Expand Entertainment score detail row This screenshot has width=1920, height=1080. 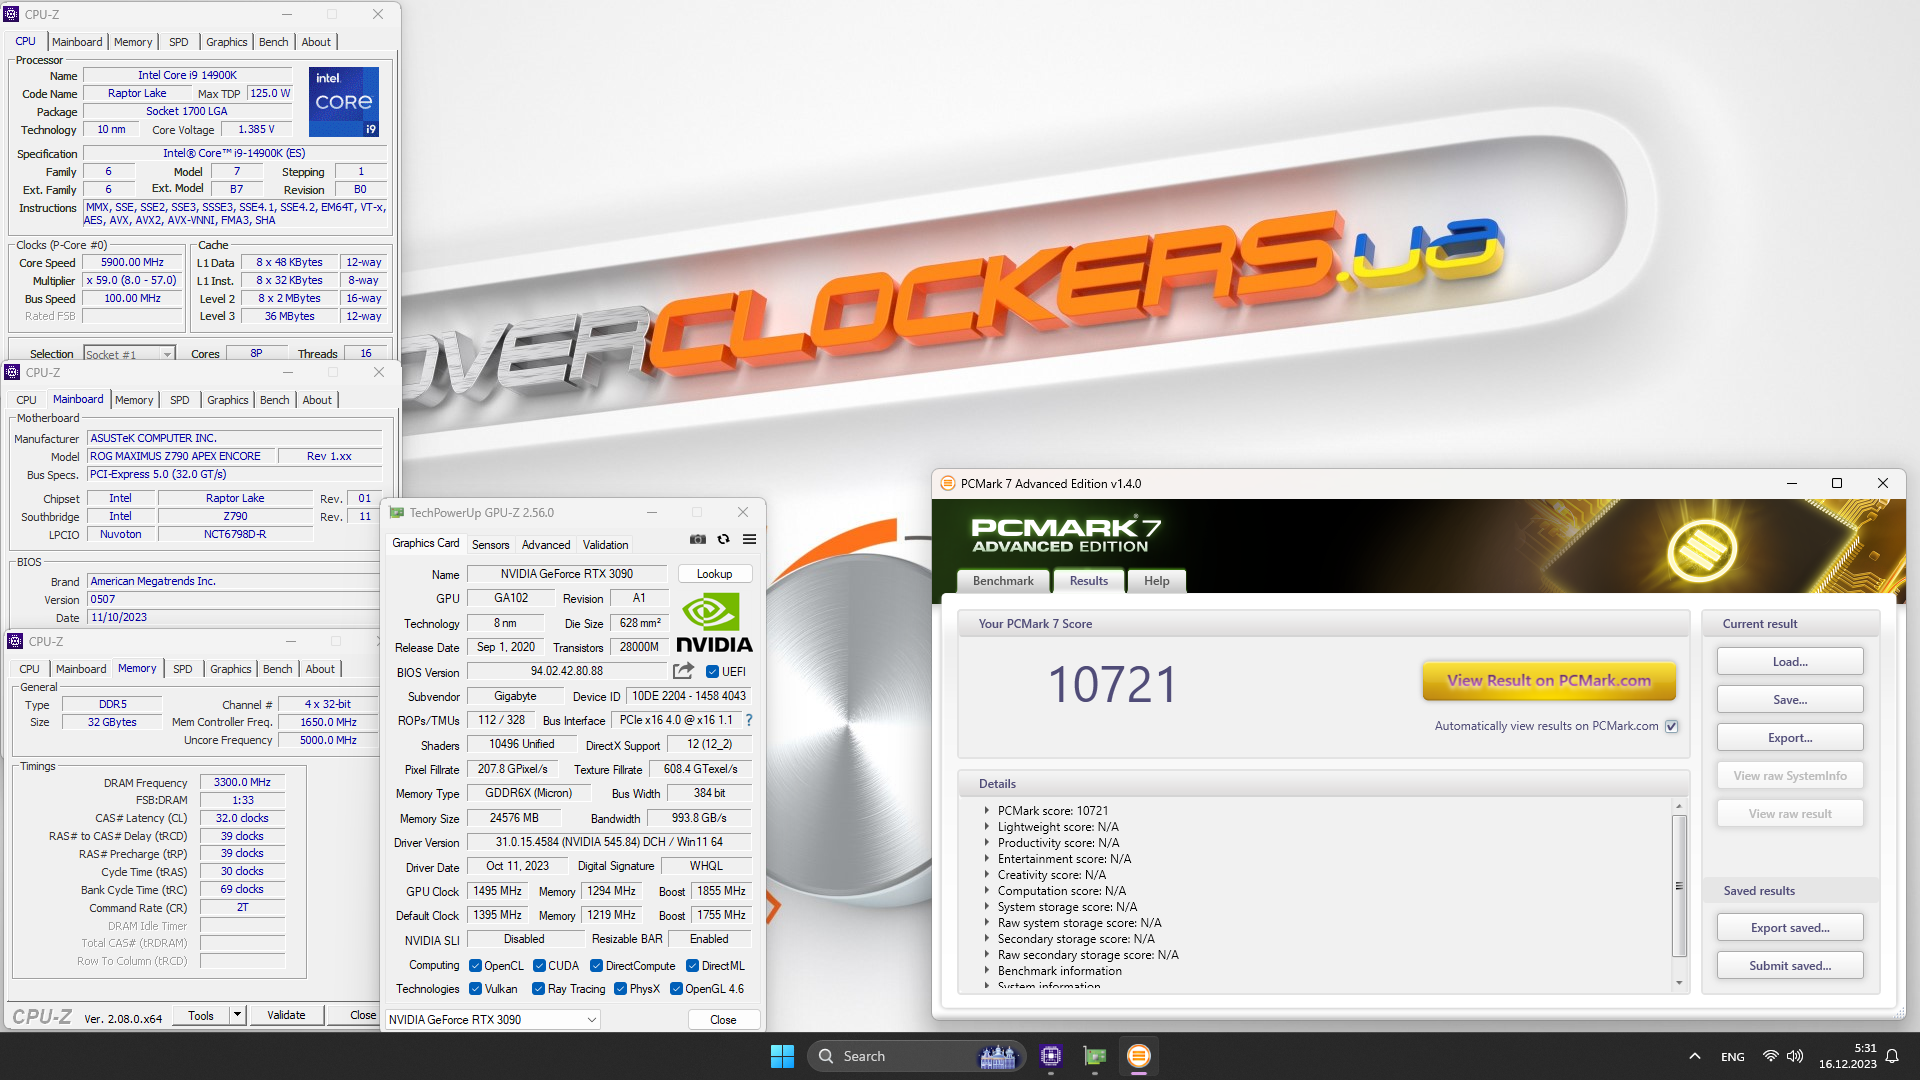click(987, 859)
